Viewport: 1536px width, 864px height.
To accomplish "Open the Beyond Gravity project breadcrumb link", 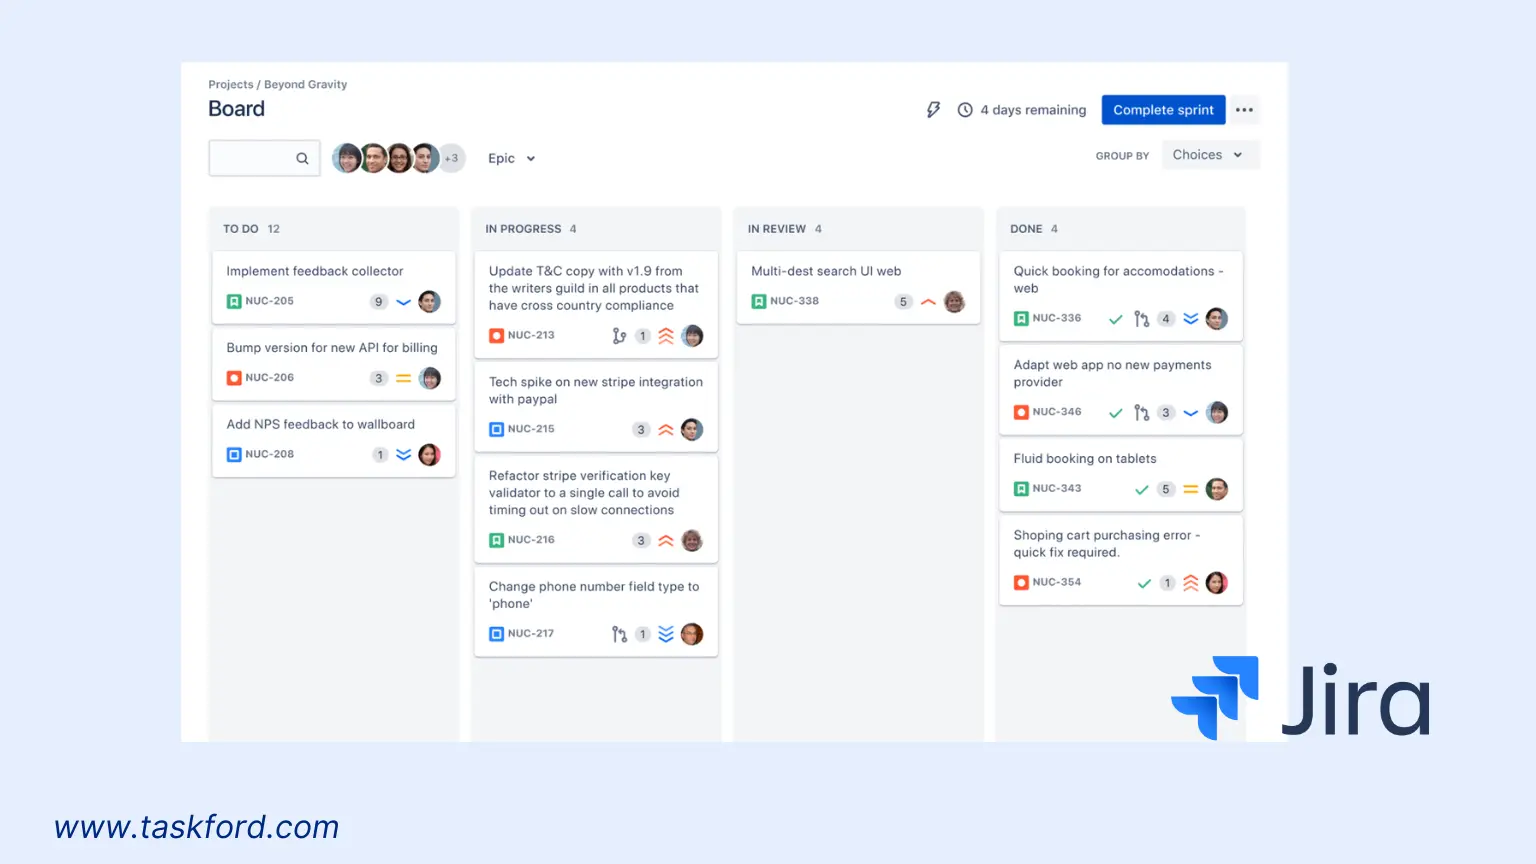I will [306, 84].
